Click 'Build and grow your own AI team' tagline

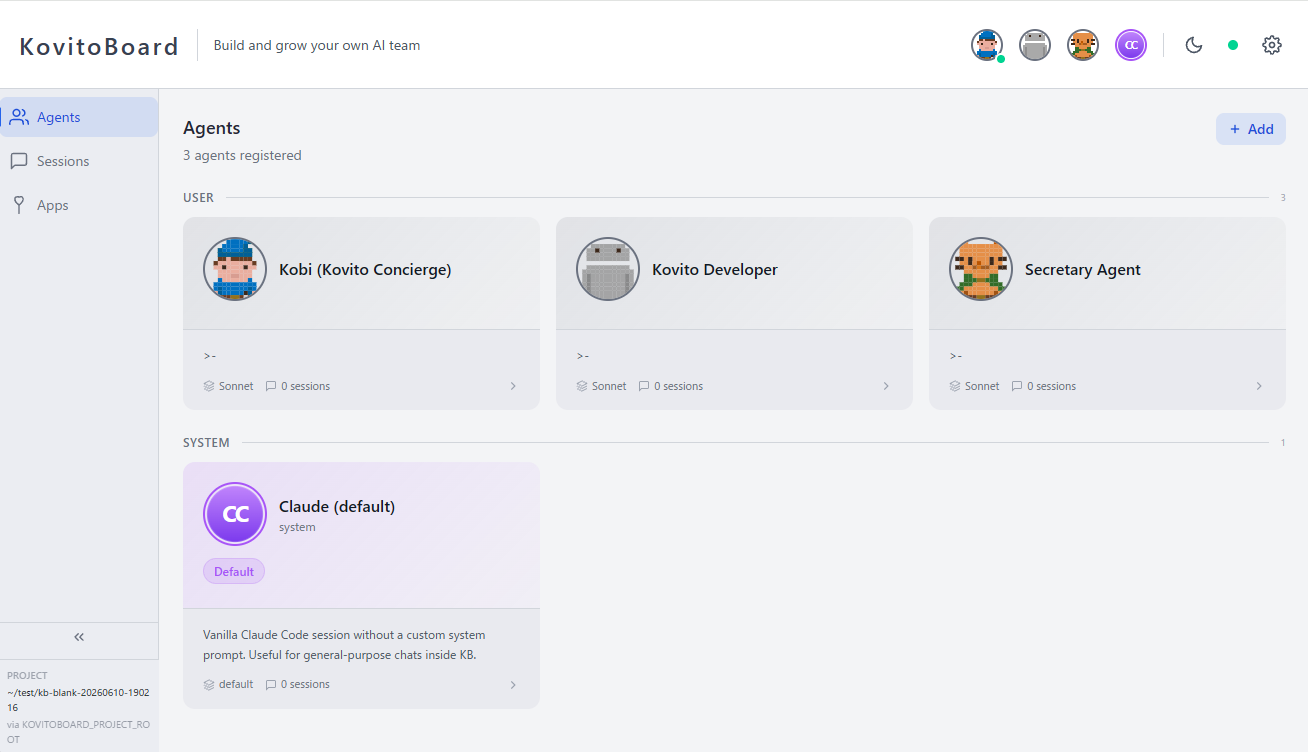coord(317,45)
